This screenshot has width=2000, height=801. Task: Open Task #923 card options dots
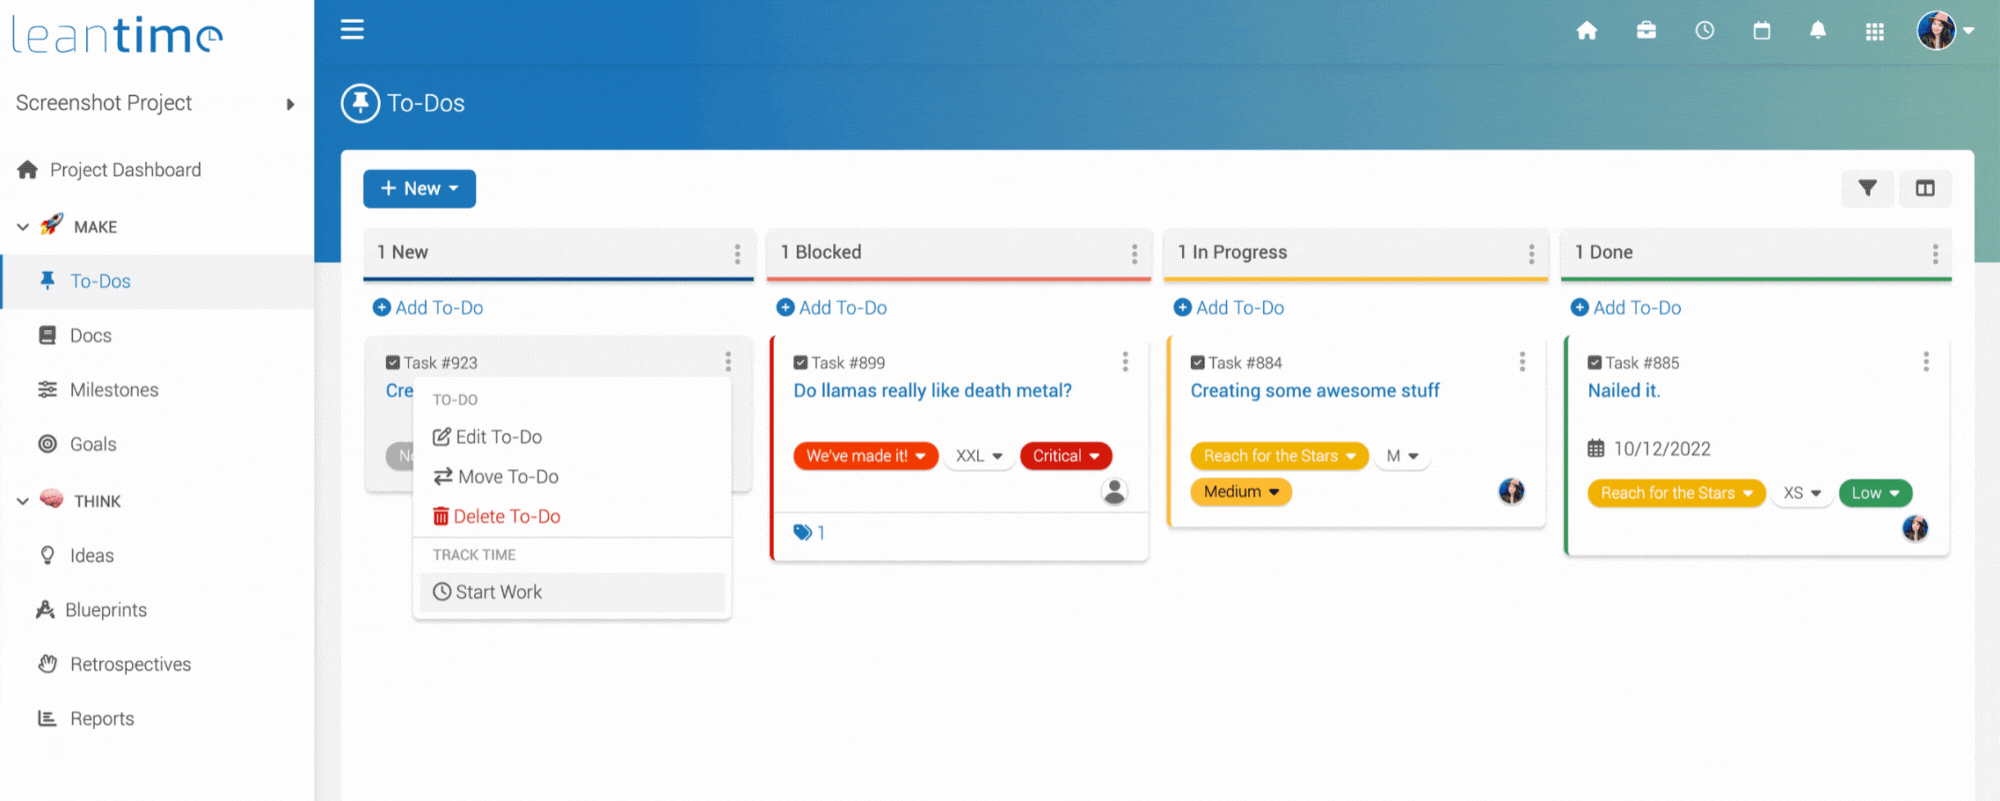[x=728, y=361]
